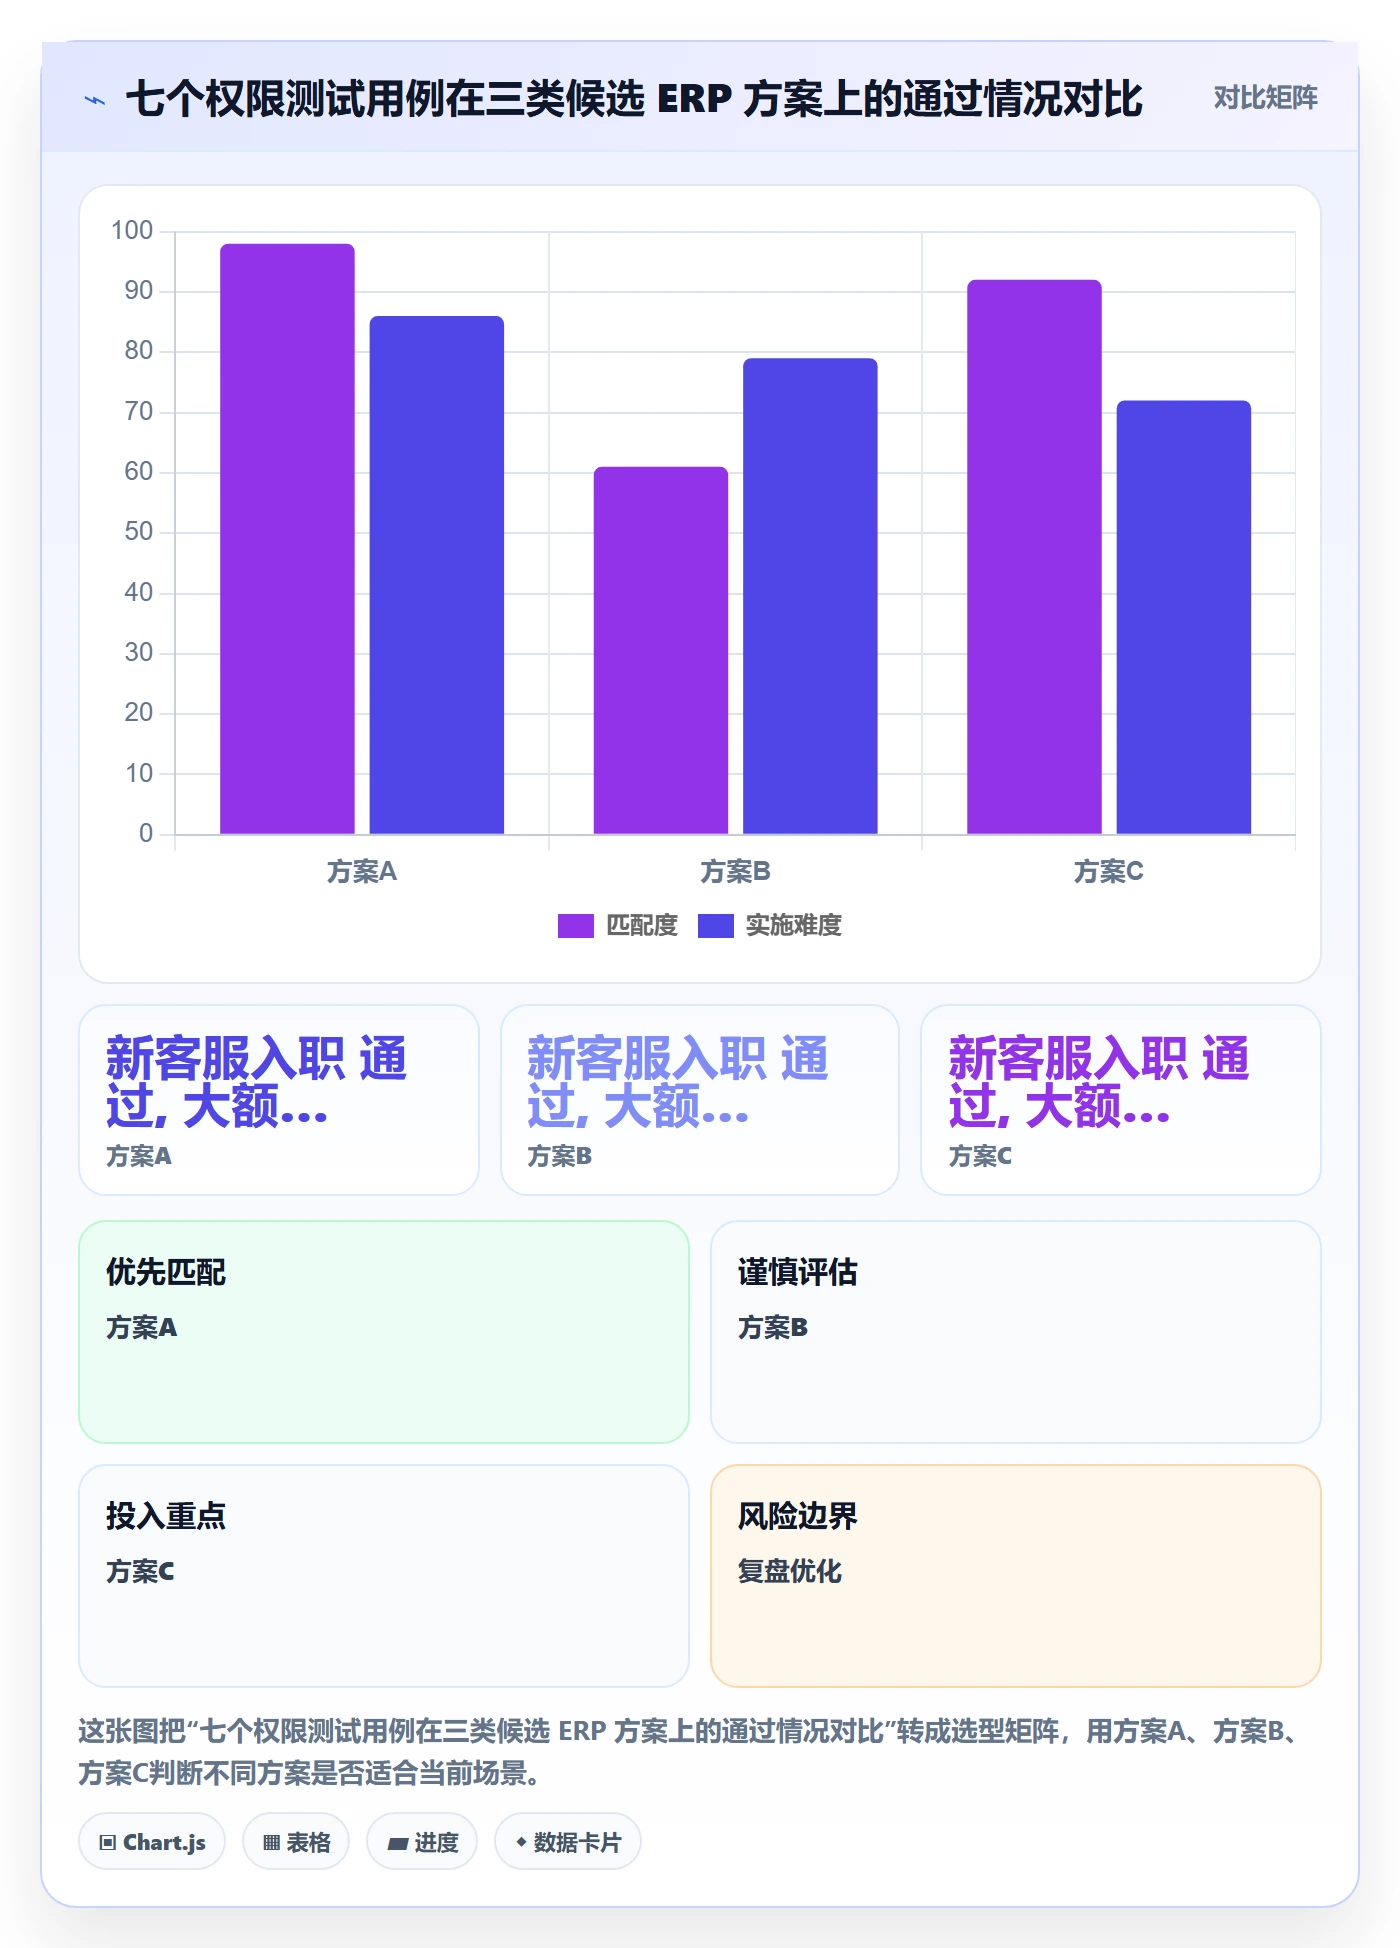
Task: Click the blue 实施难度 bar for 方案B
Action: point(810,596)
